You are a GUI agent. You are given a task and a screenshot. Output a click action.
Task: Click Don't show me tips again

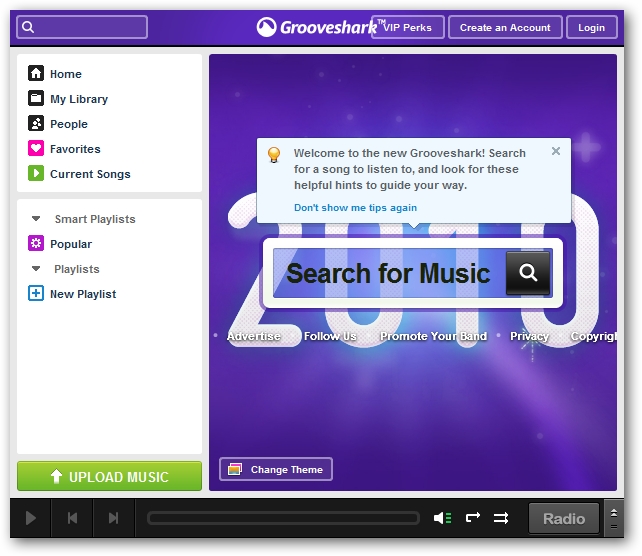click(x=355, y=208)
